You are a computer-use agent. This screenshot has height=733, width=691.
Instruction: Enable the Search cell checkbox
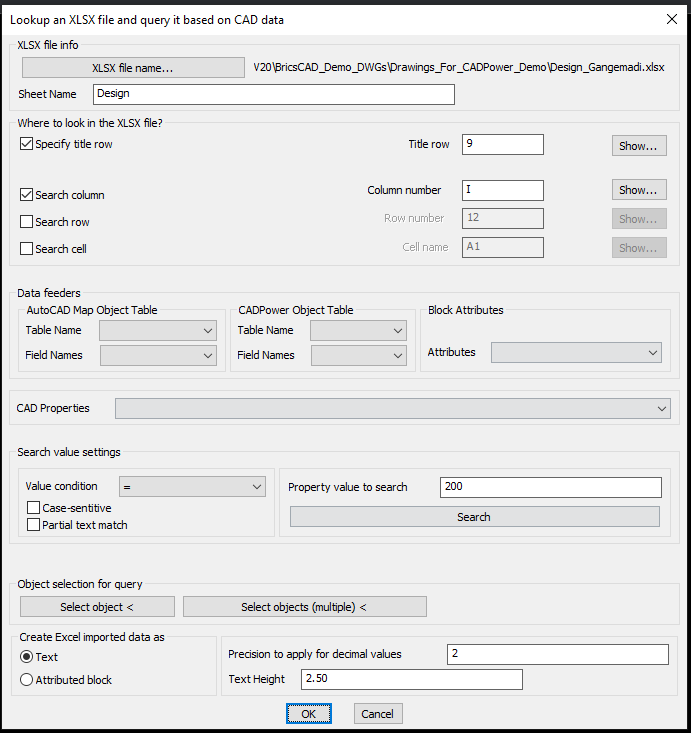coord(26,249)
